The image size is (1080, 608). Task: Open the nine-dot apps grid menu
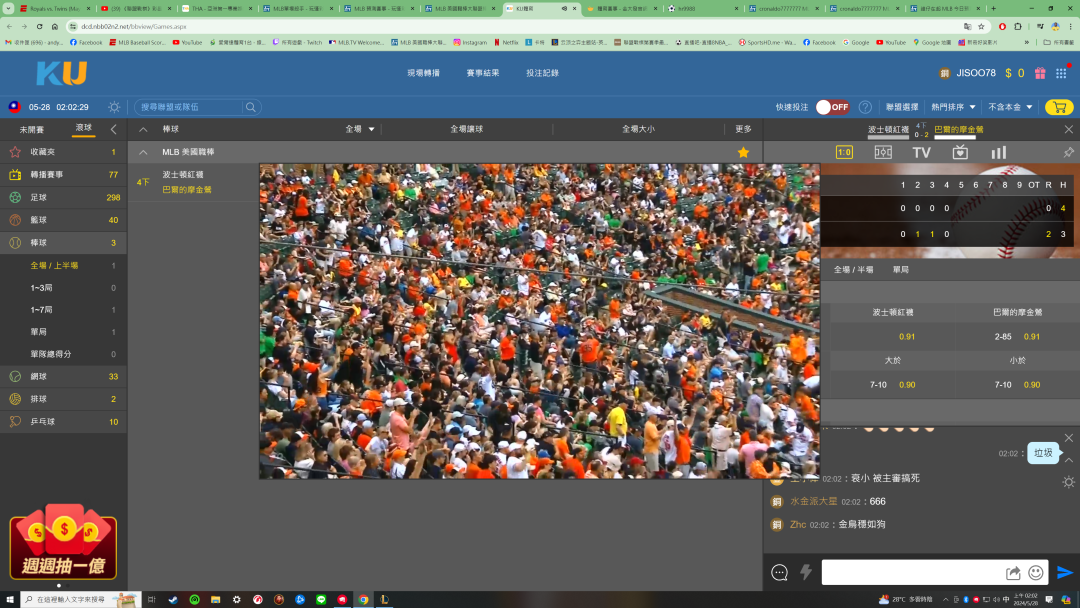[1061, 73]
